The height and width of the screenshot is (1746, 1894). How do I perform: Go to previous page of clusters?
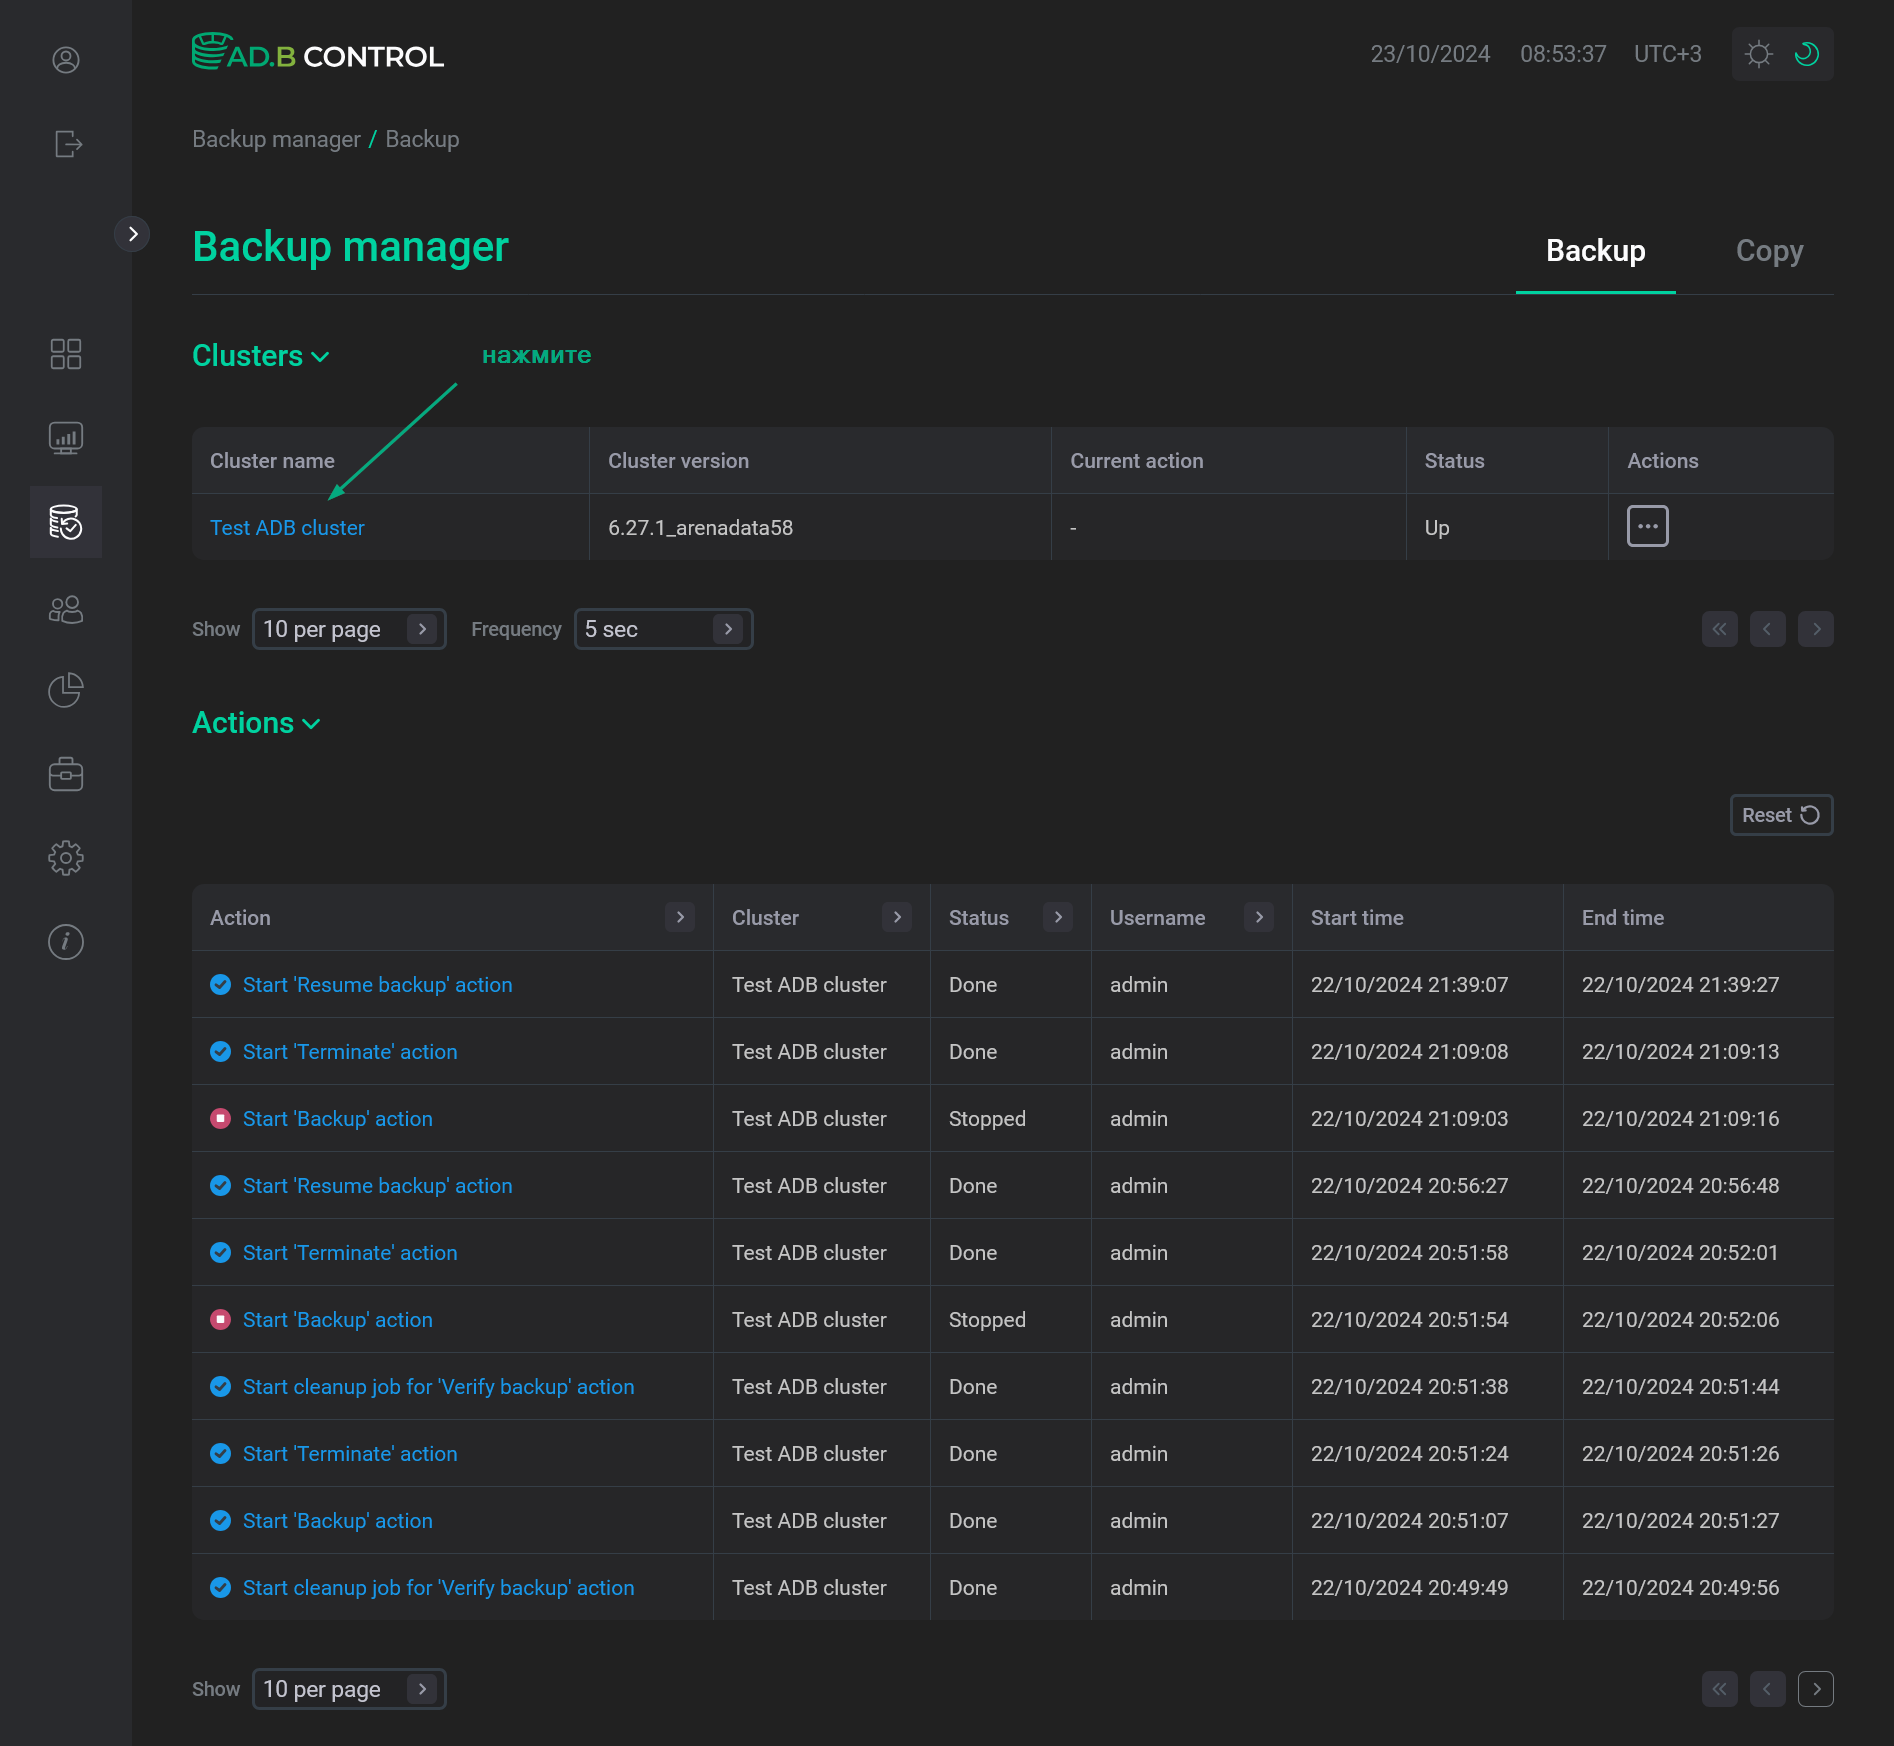coord(1767,629)
